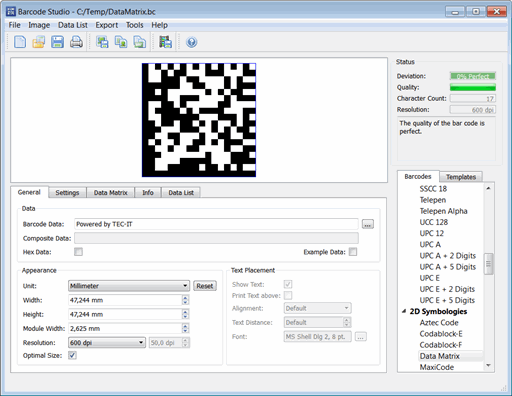The width and height of the screenshot is (512, 396).
Task: Click the Data Matrix barcode preview image
Action: pos(199,120)
